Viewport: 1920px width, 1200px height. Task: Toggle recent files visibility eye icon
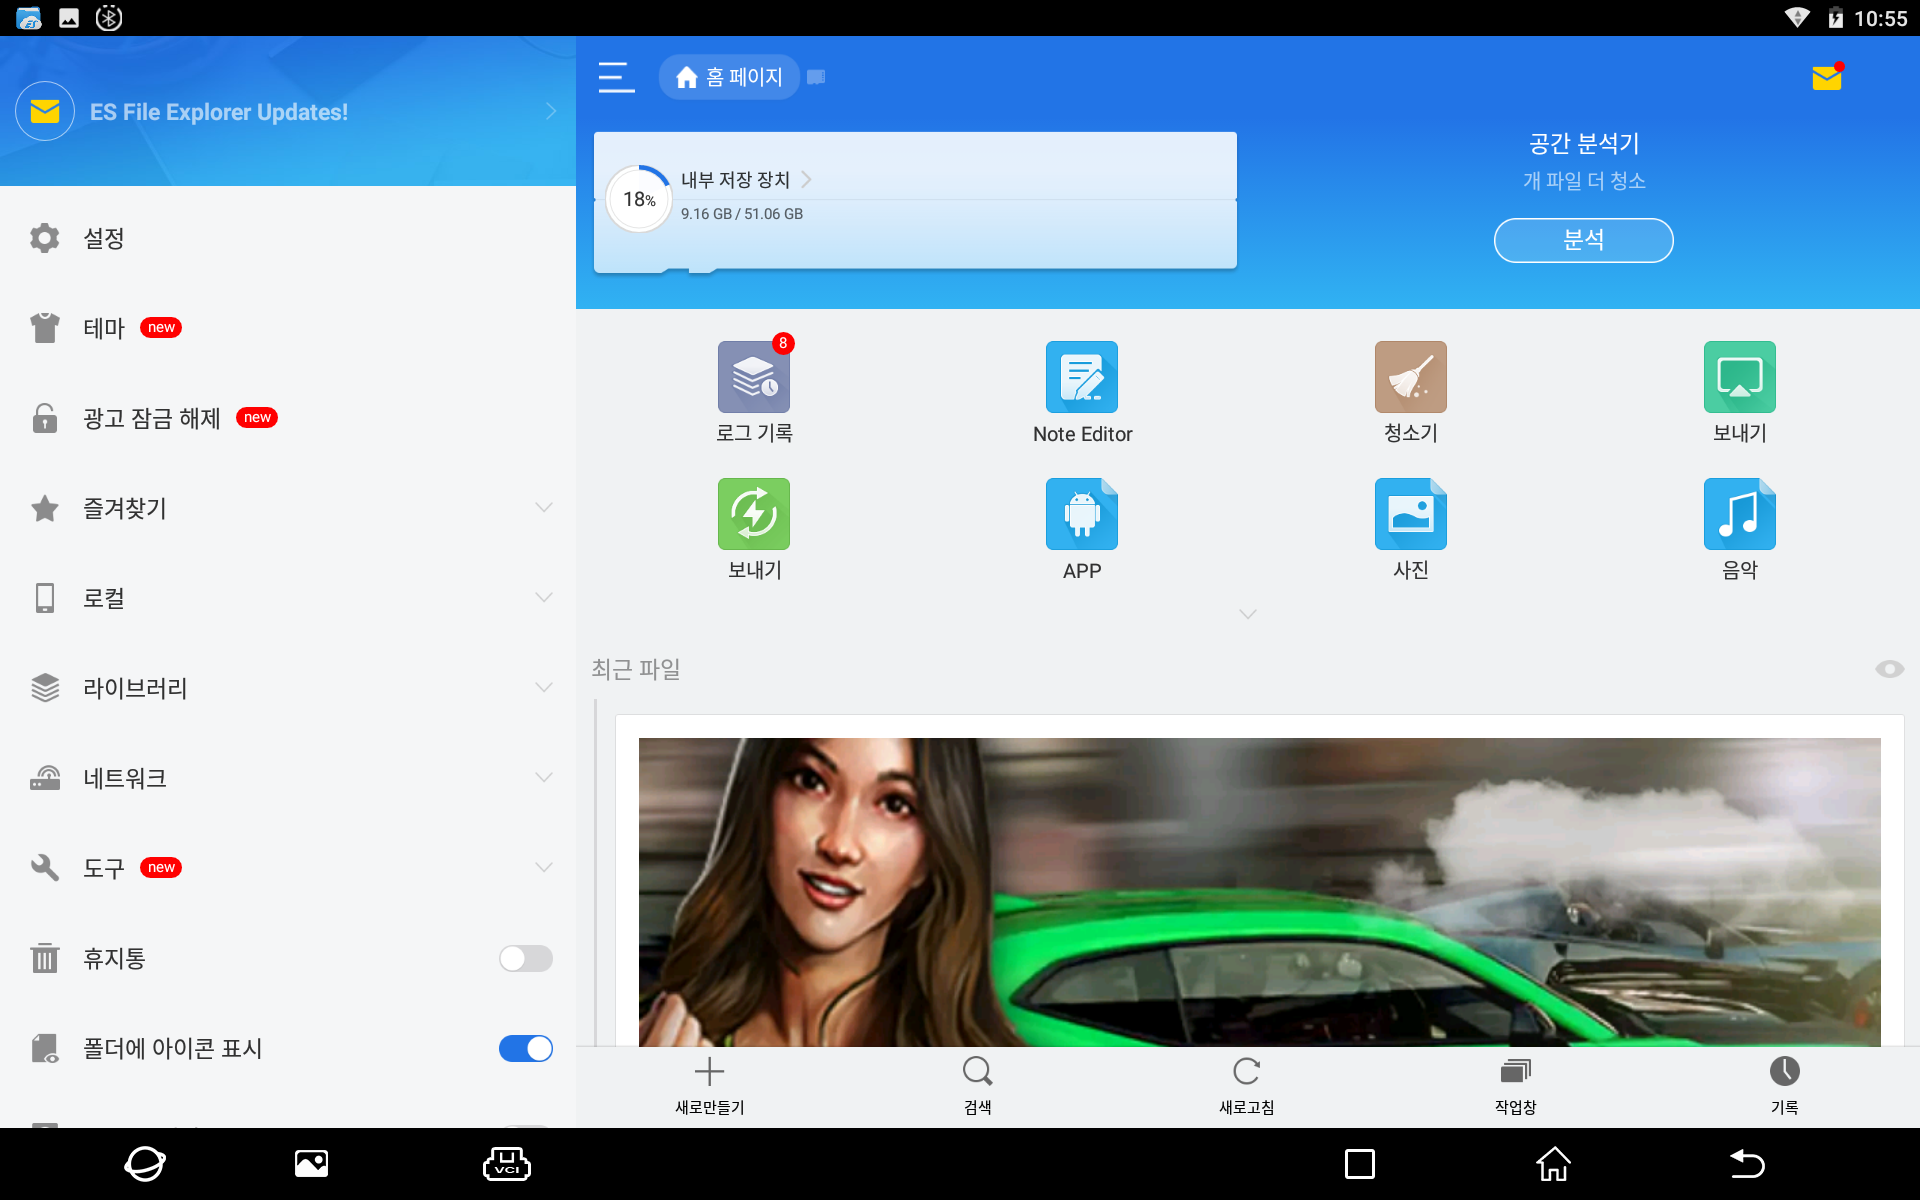coord(1889,669)
